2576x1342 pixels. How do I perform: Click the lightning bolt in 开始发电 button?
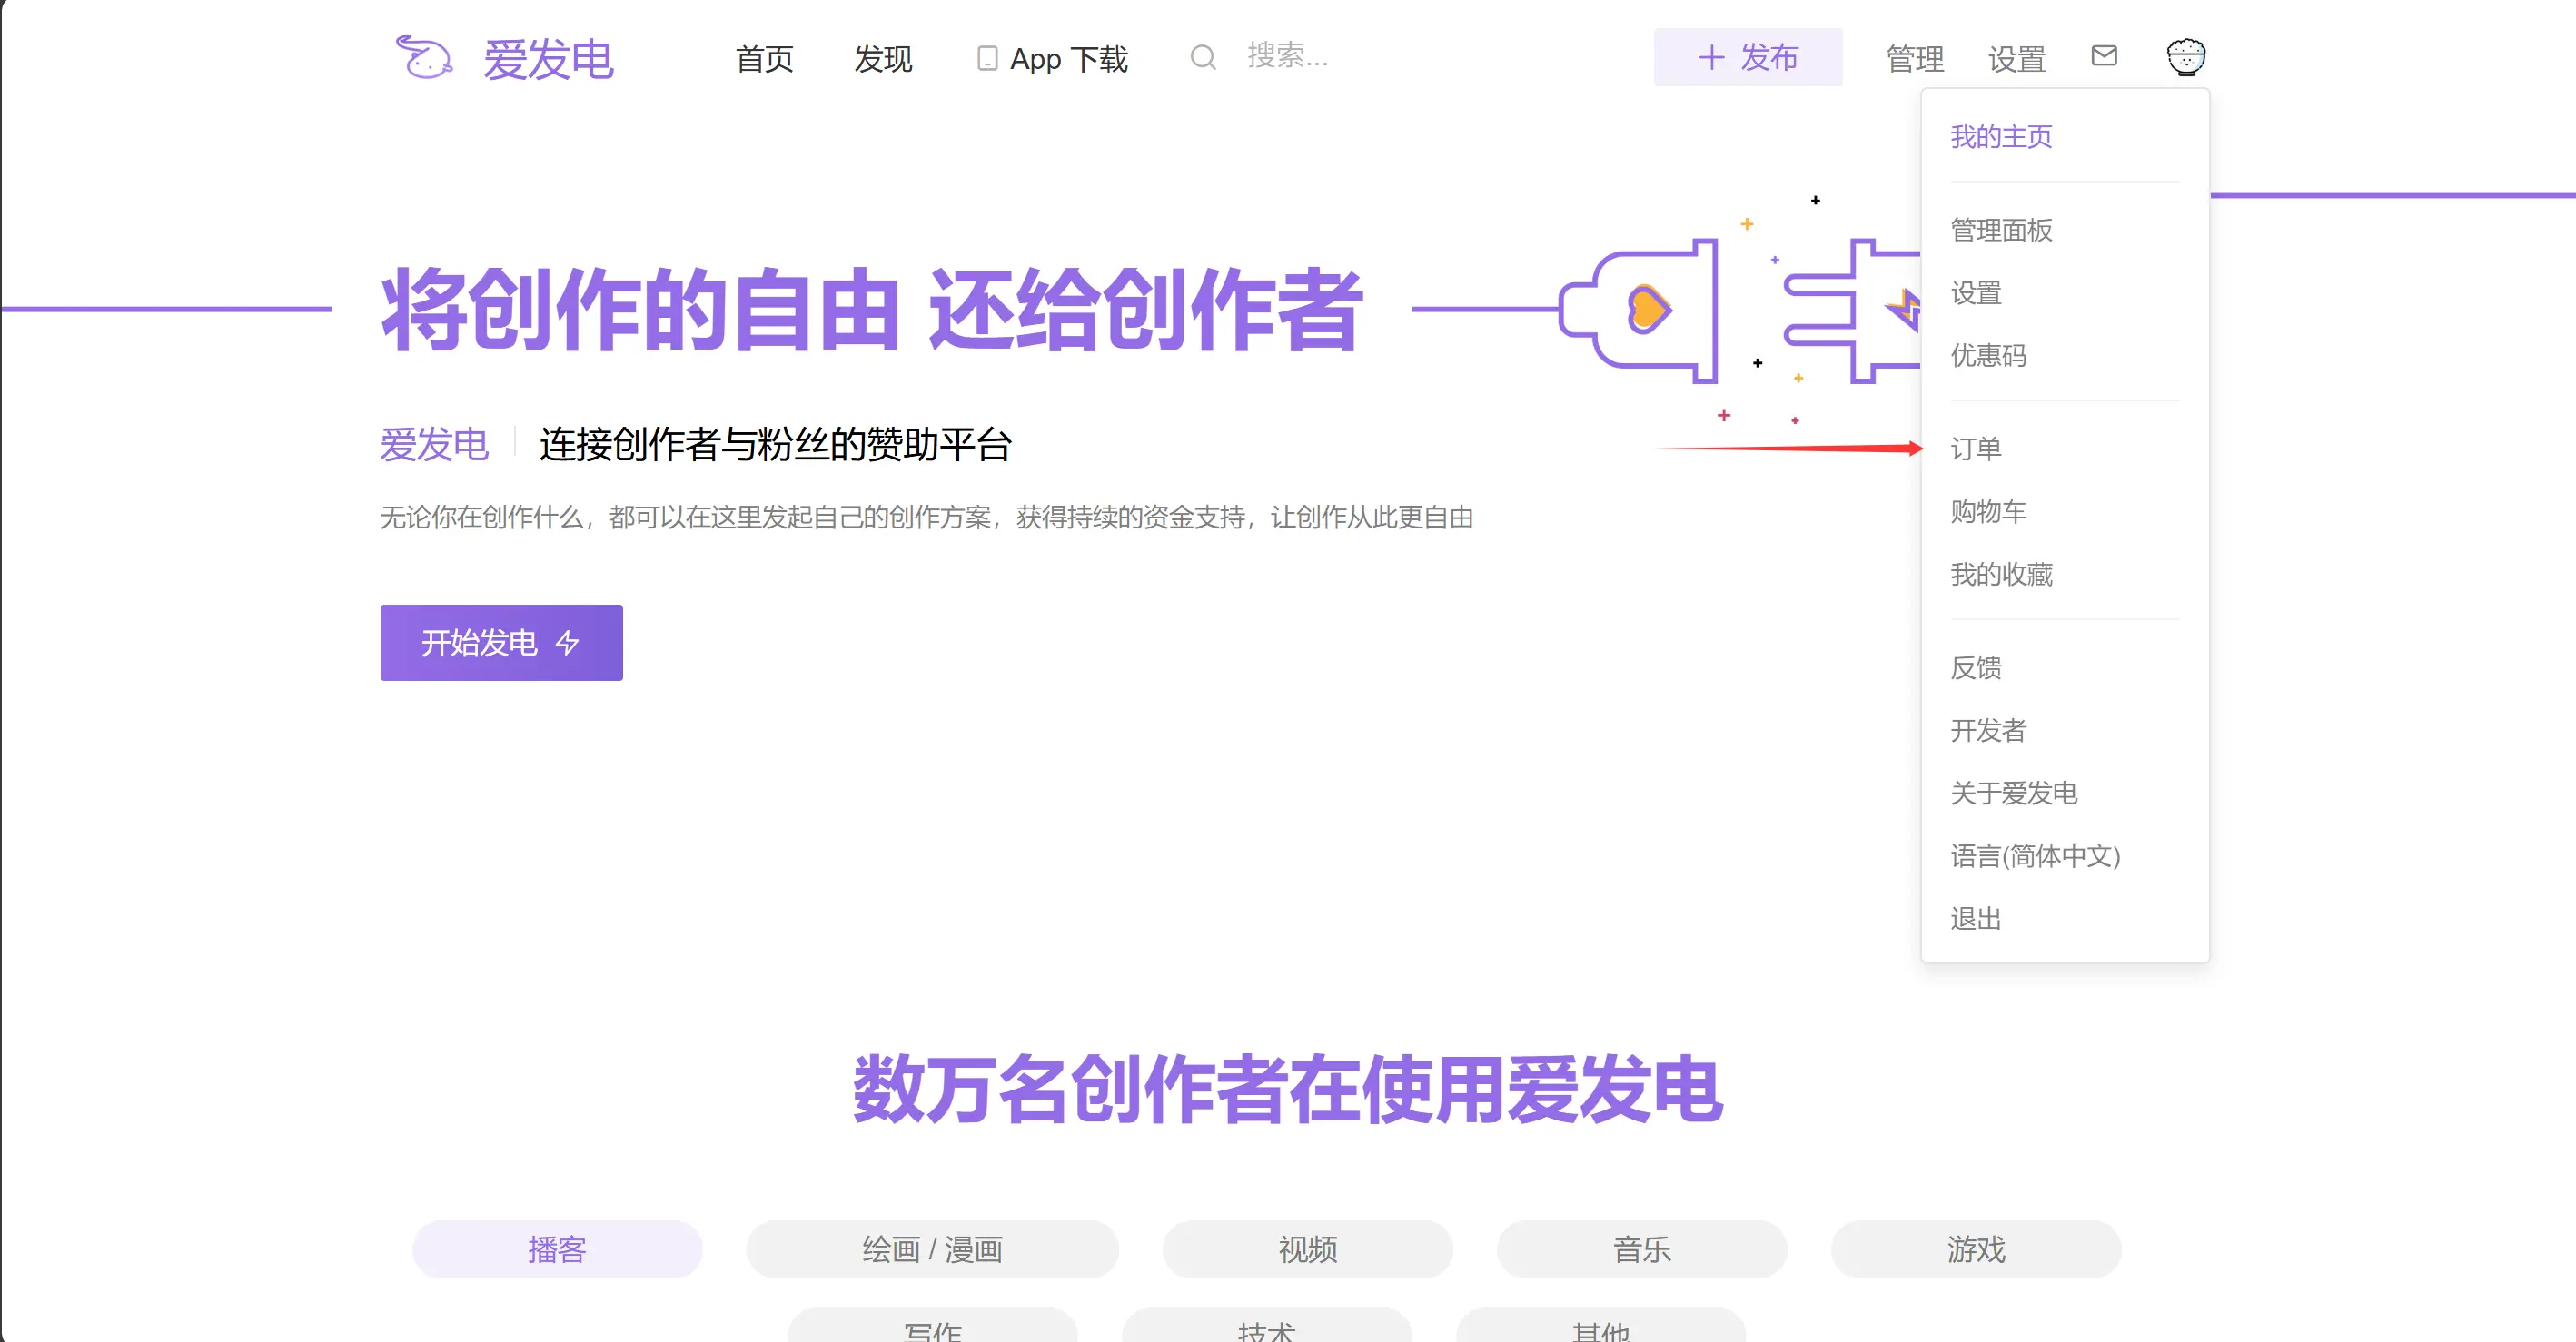[567, 643]
